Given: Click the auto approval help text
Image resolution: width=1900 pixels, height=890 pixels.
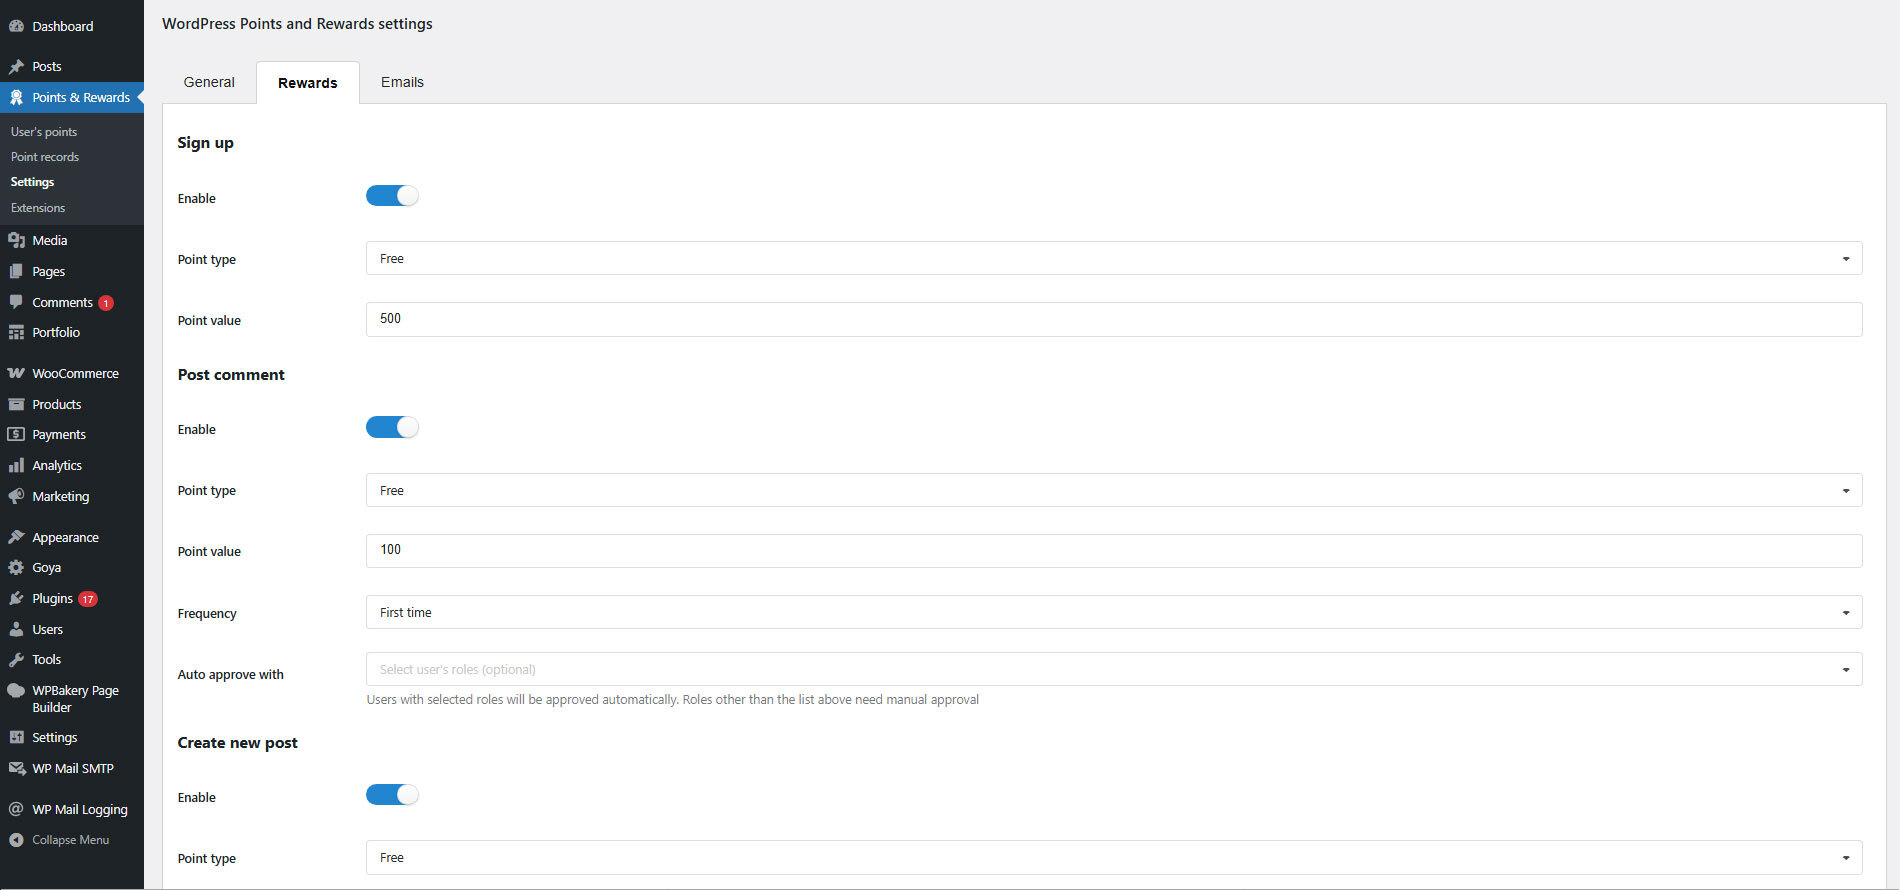Looking at the screenshot, I should 672,700.
